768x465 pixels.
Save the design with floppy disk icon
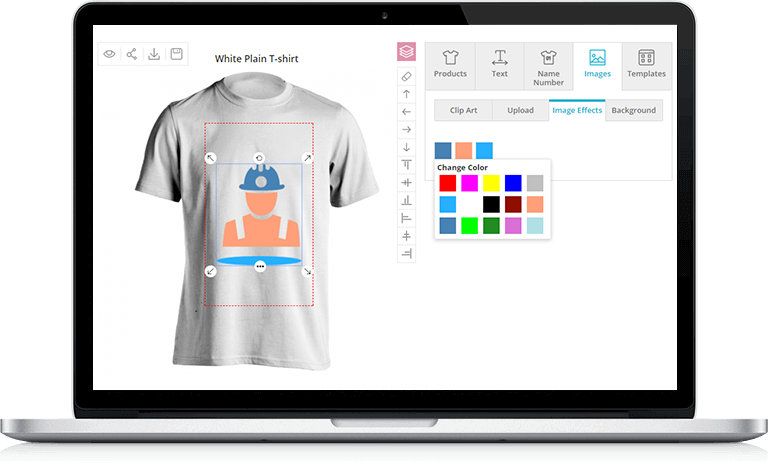(x=176, y=54)
